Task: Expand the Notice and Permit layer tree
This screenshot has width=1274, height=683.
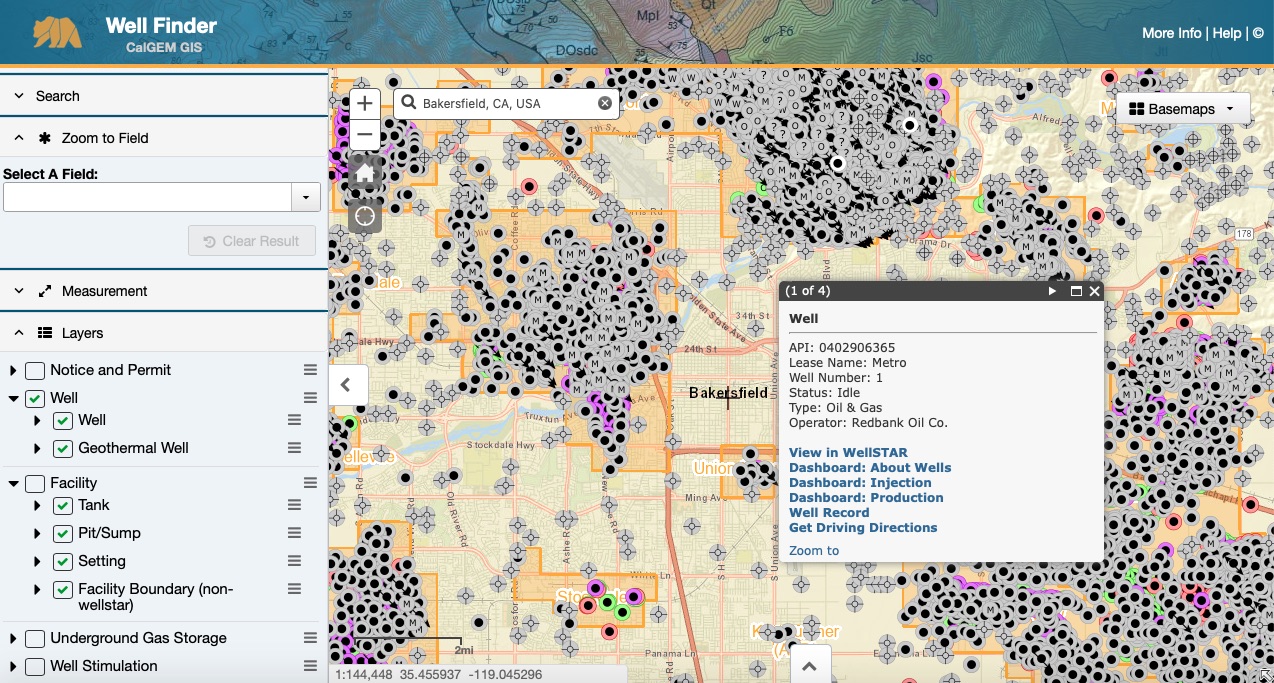Action: coord(13,370)
